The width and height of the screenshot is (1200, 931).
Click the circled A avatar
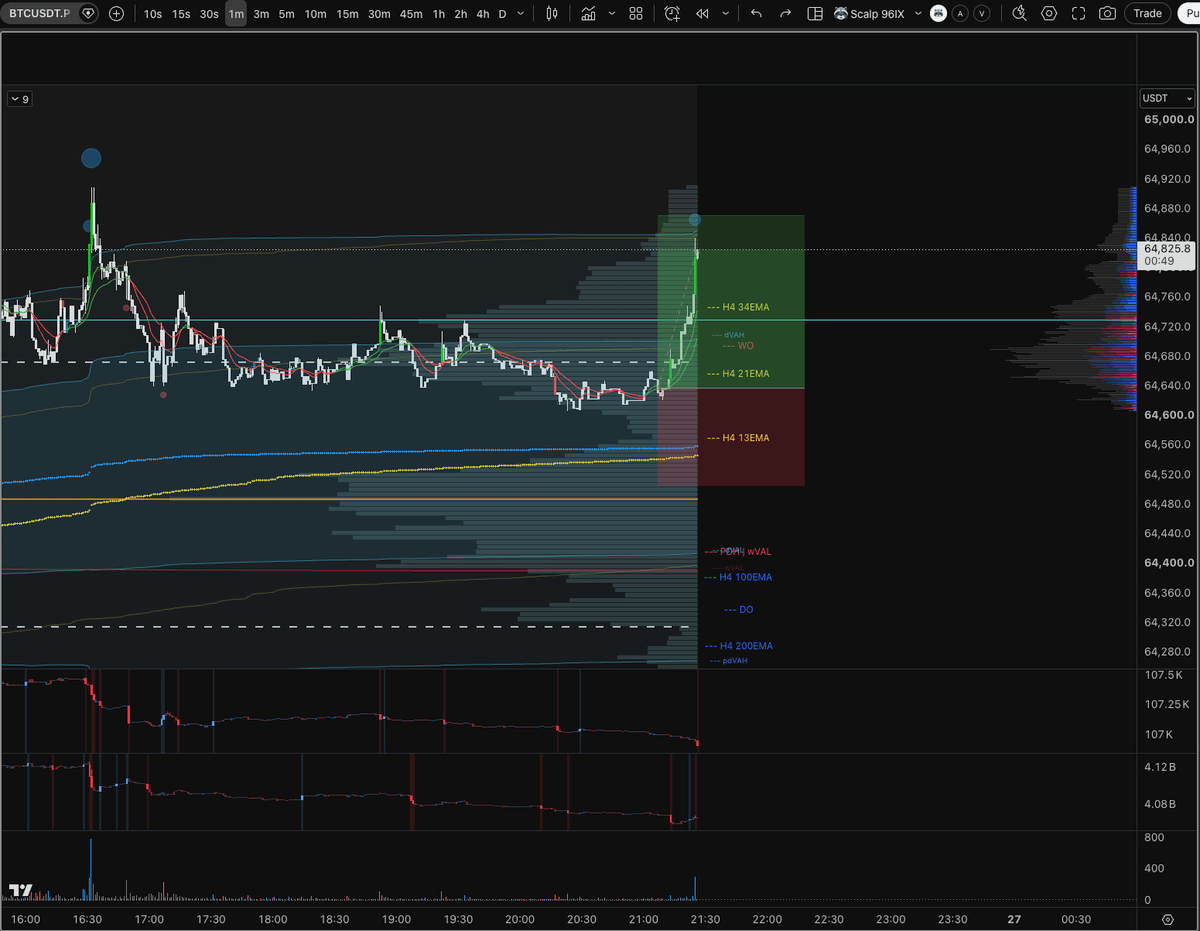point(960,14)
